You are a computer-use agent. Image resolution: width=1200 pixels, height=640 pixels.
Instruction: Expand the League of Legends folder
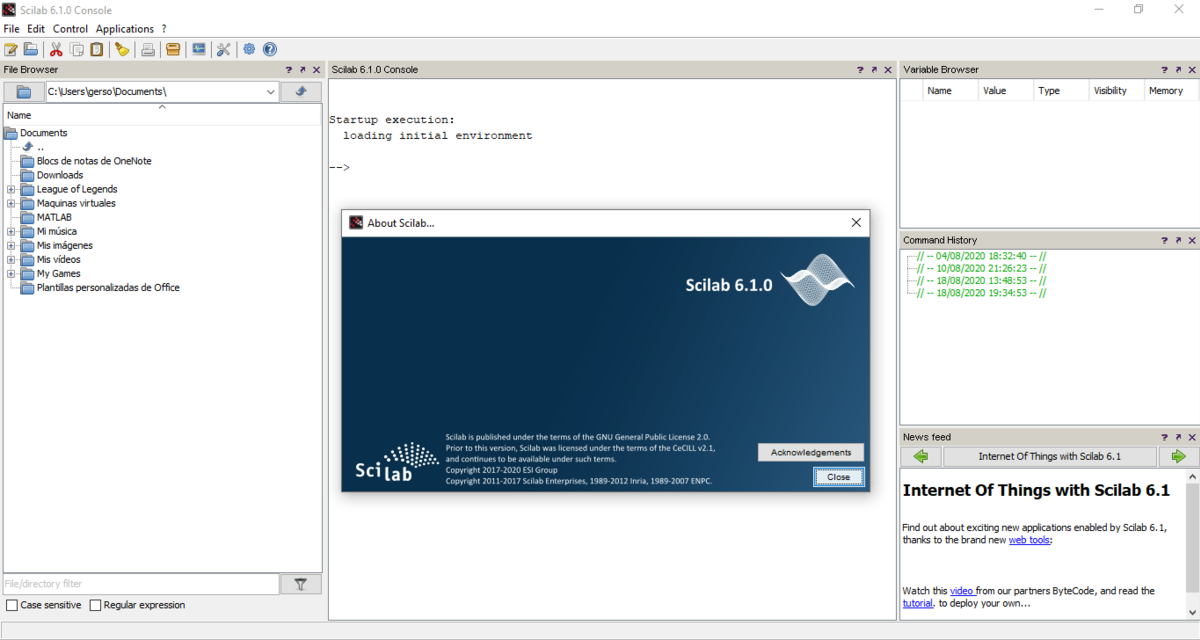pos(11,189)
